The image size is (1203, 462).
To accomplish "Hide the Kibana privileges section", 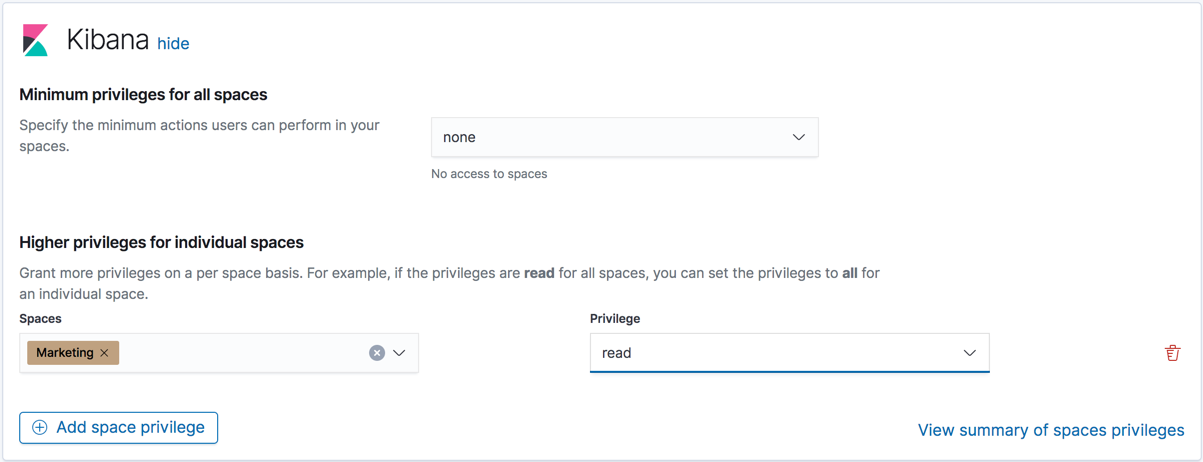I will [173, 43].
